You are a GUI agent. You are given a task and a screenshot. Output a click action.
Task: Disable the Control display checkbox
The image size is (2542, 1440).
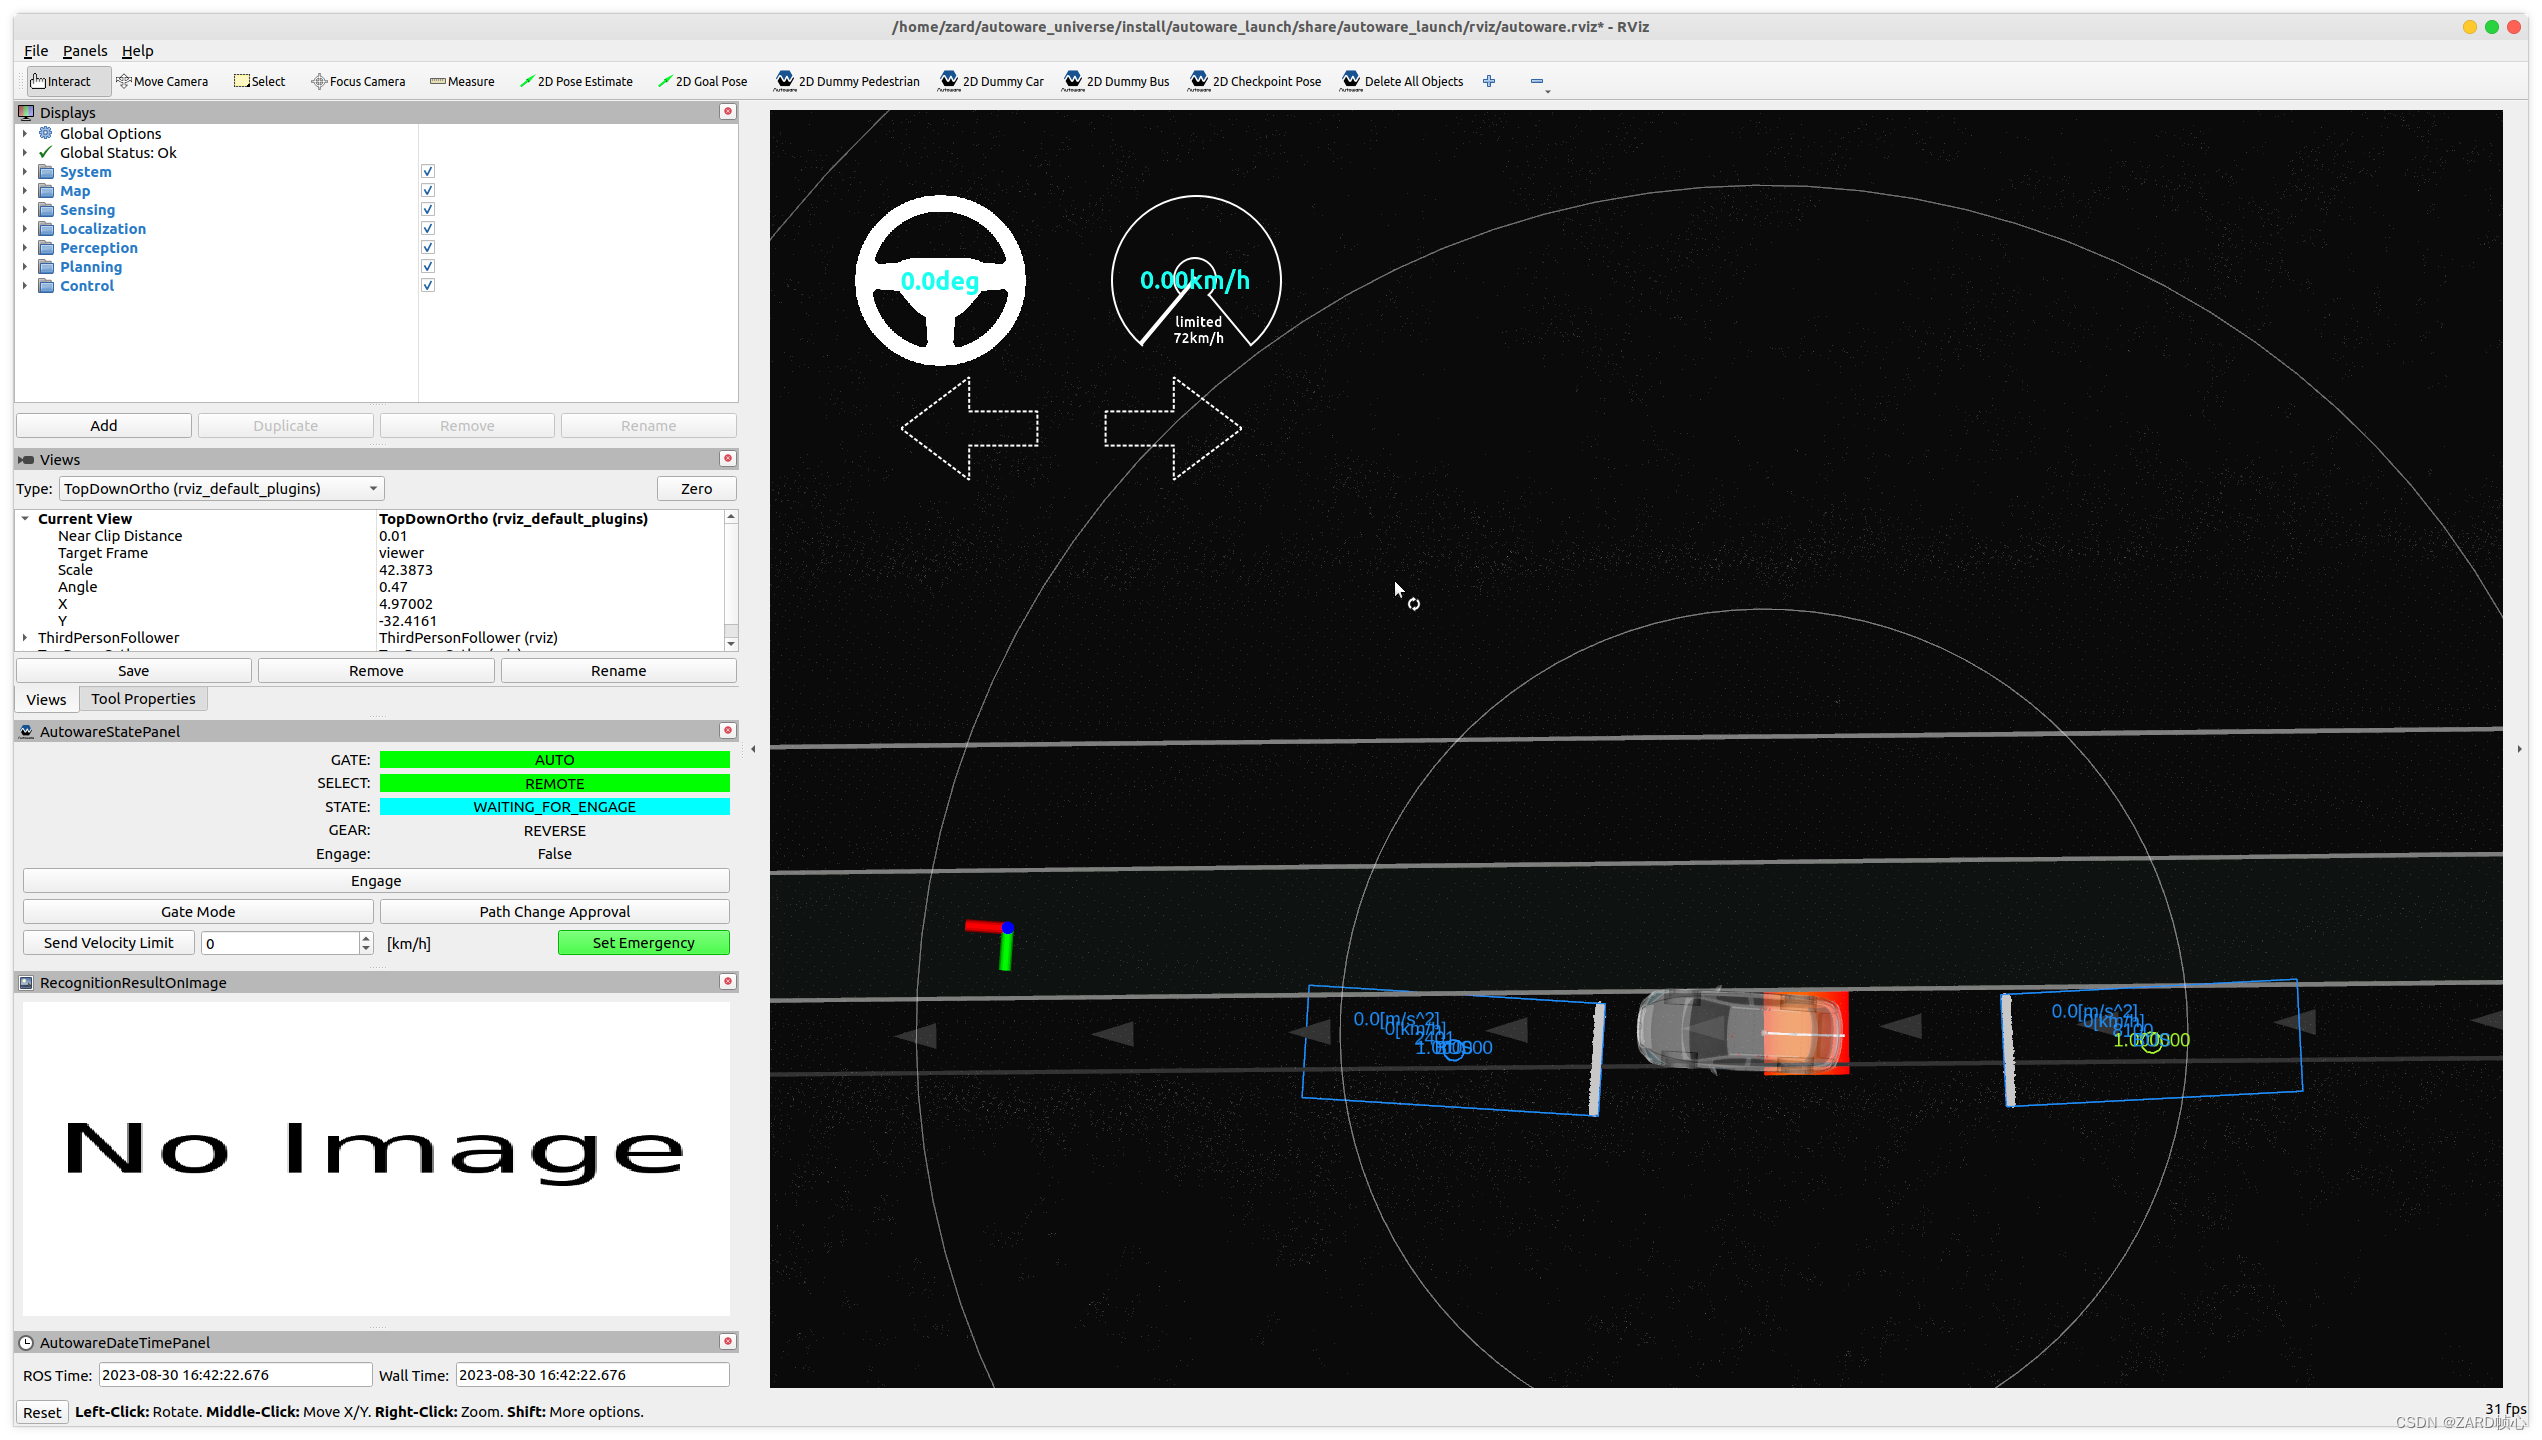(428, 286)
